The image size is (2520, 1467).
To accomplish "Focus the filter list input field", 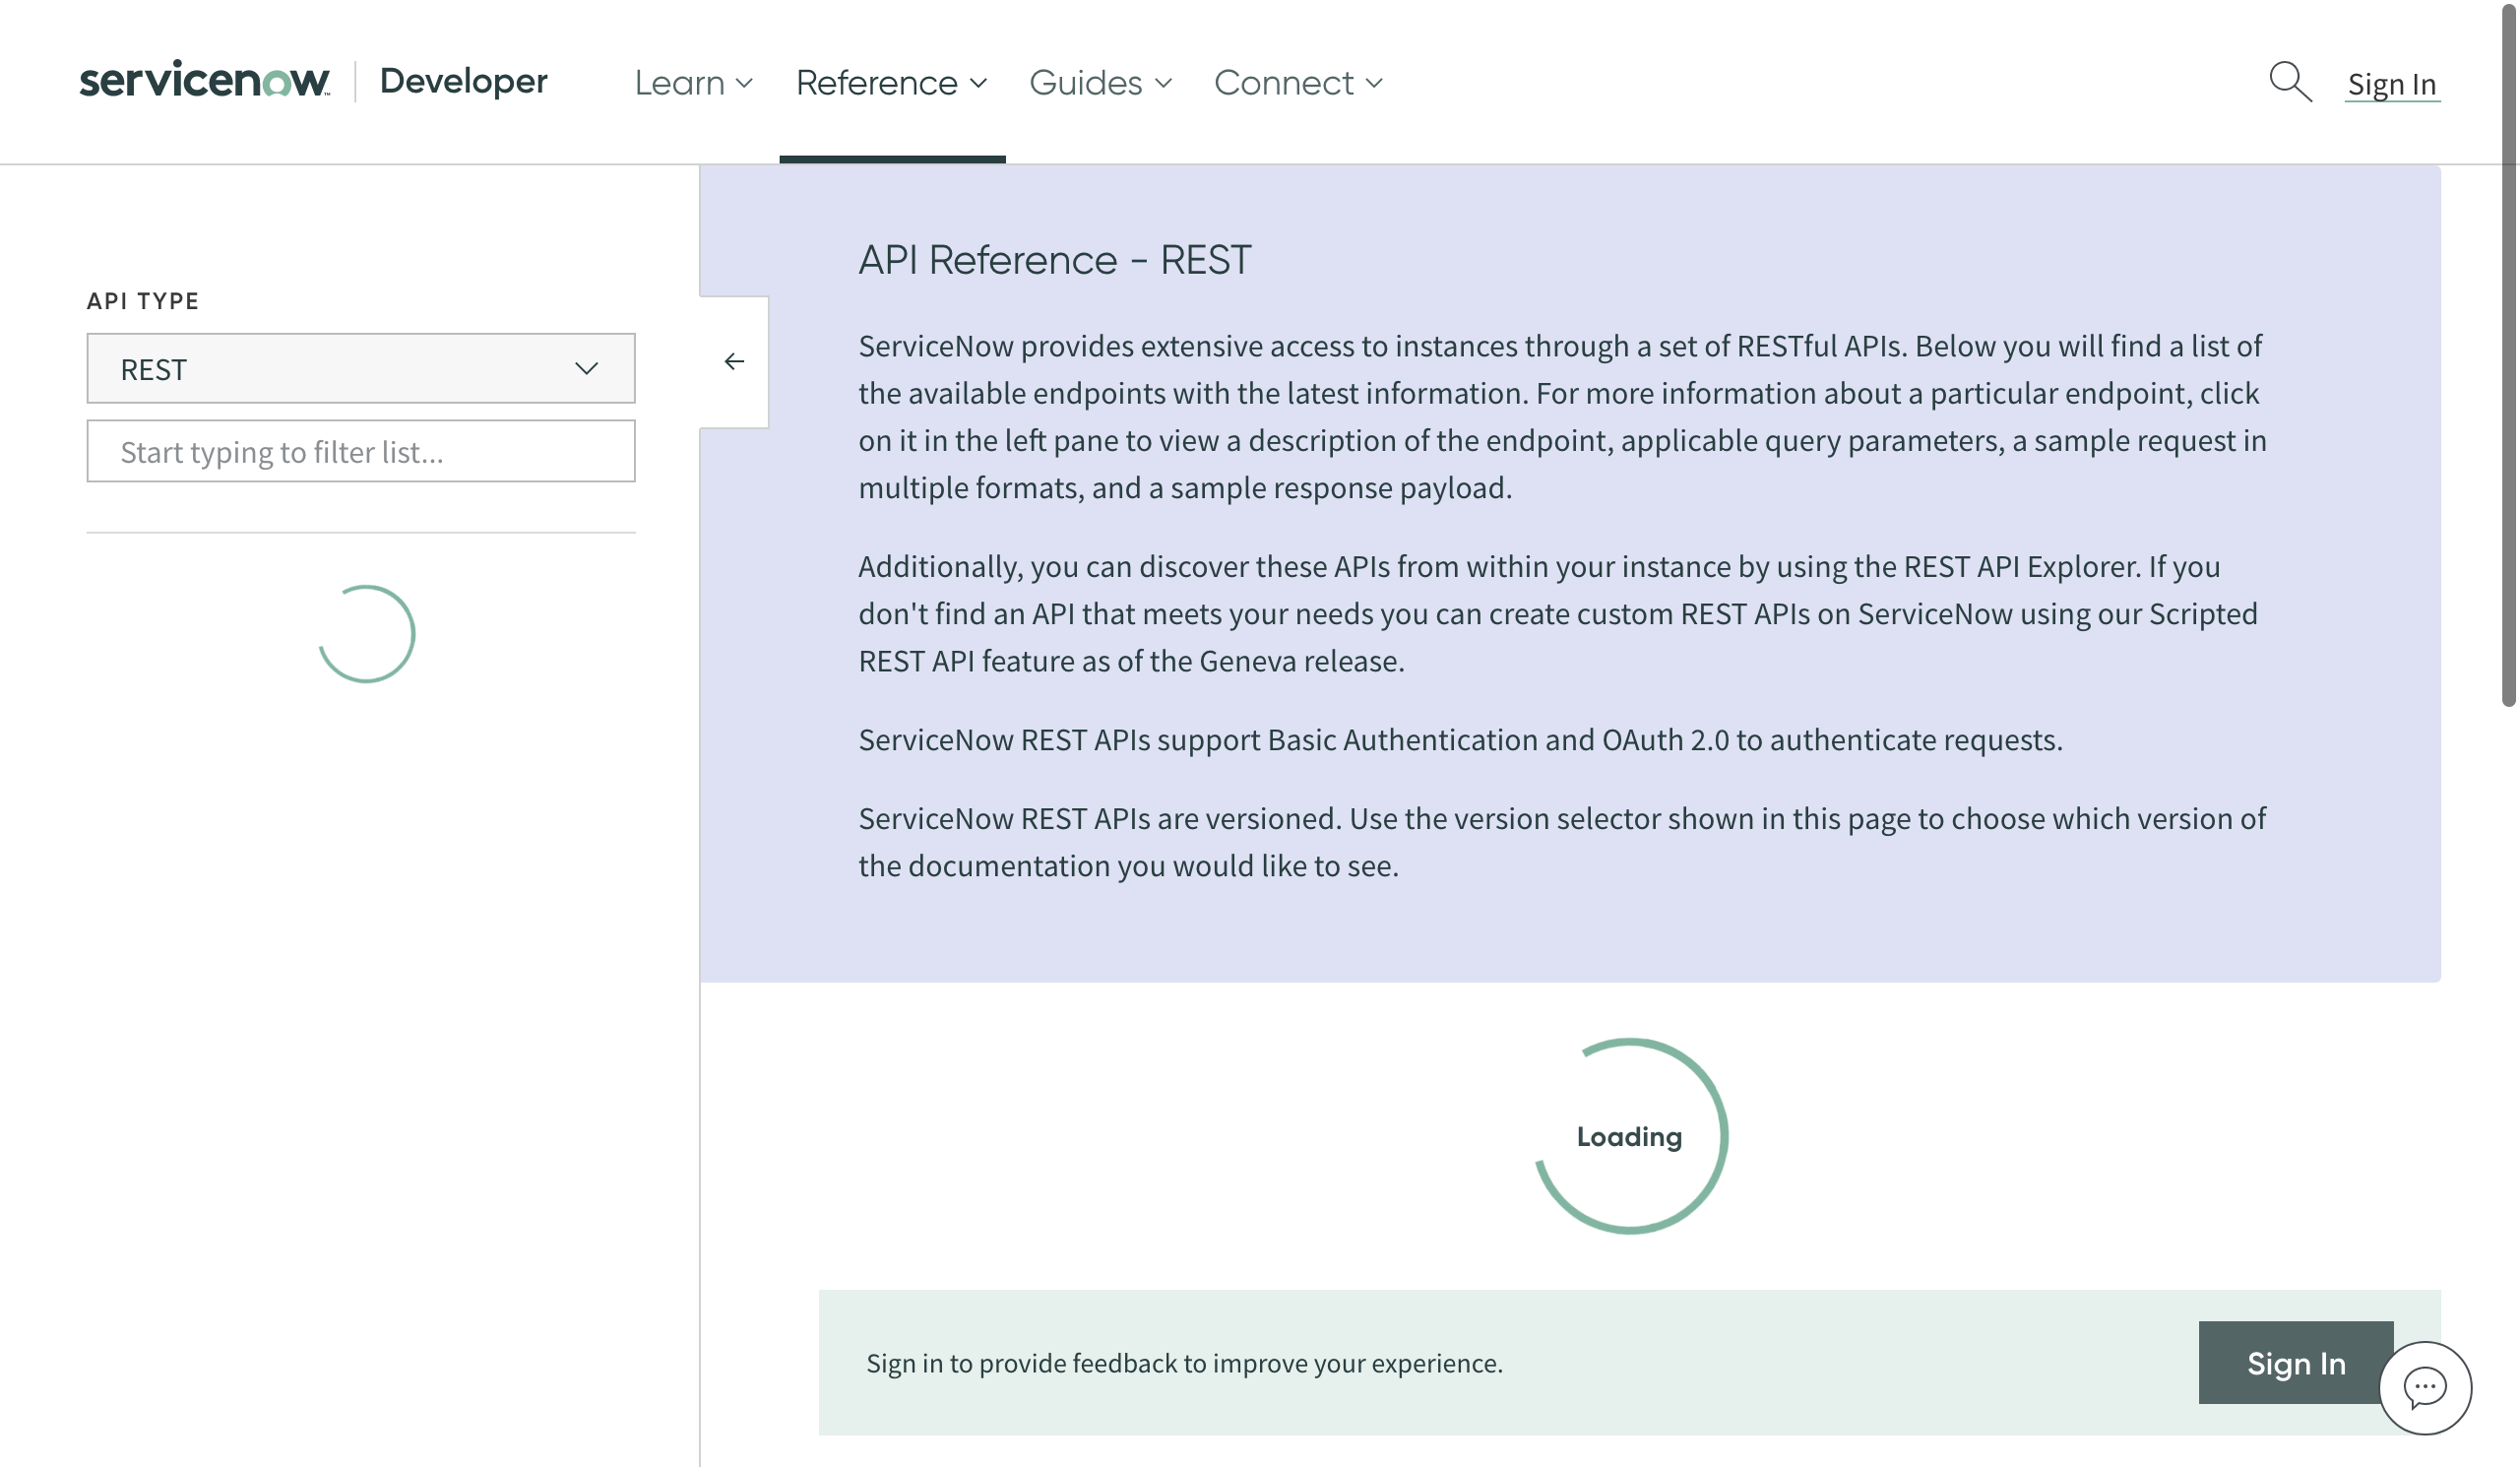I will click(x=360, y=452).
